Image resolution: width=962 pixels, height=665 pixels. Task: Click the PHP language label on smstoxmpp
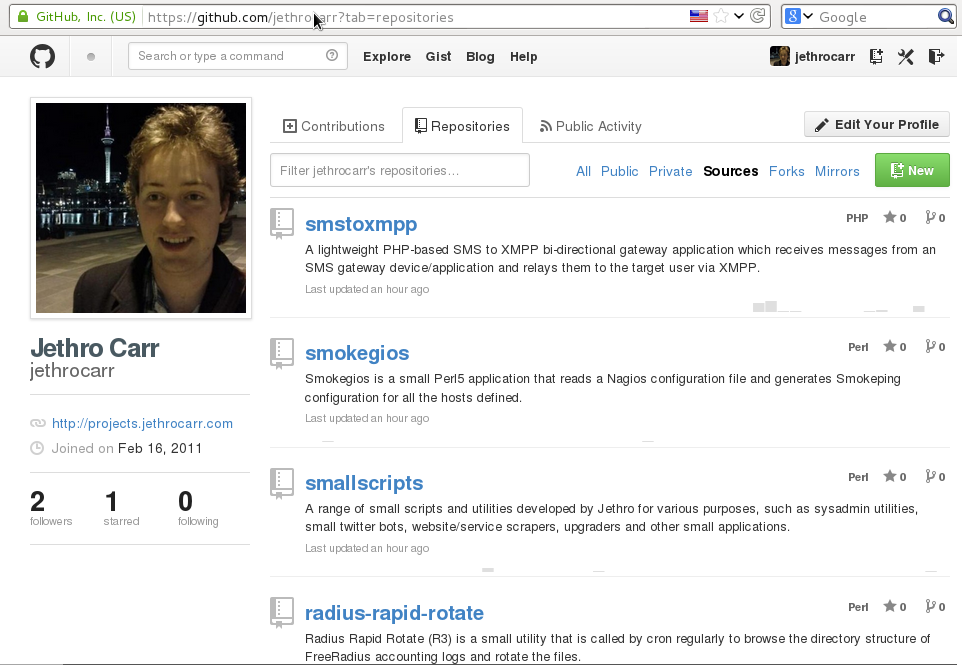pyautogui.click(x=857, y=218)
